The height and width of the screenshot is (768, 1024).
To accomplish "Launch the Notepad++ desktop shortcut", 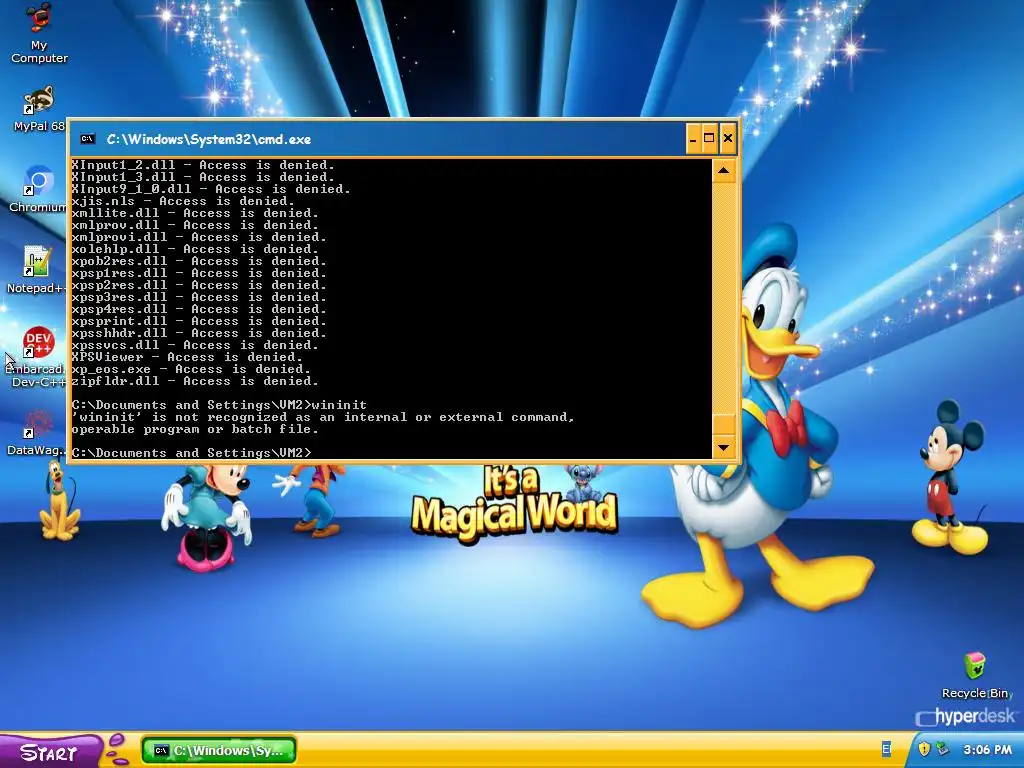I will (x=36, y=270).
